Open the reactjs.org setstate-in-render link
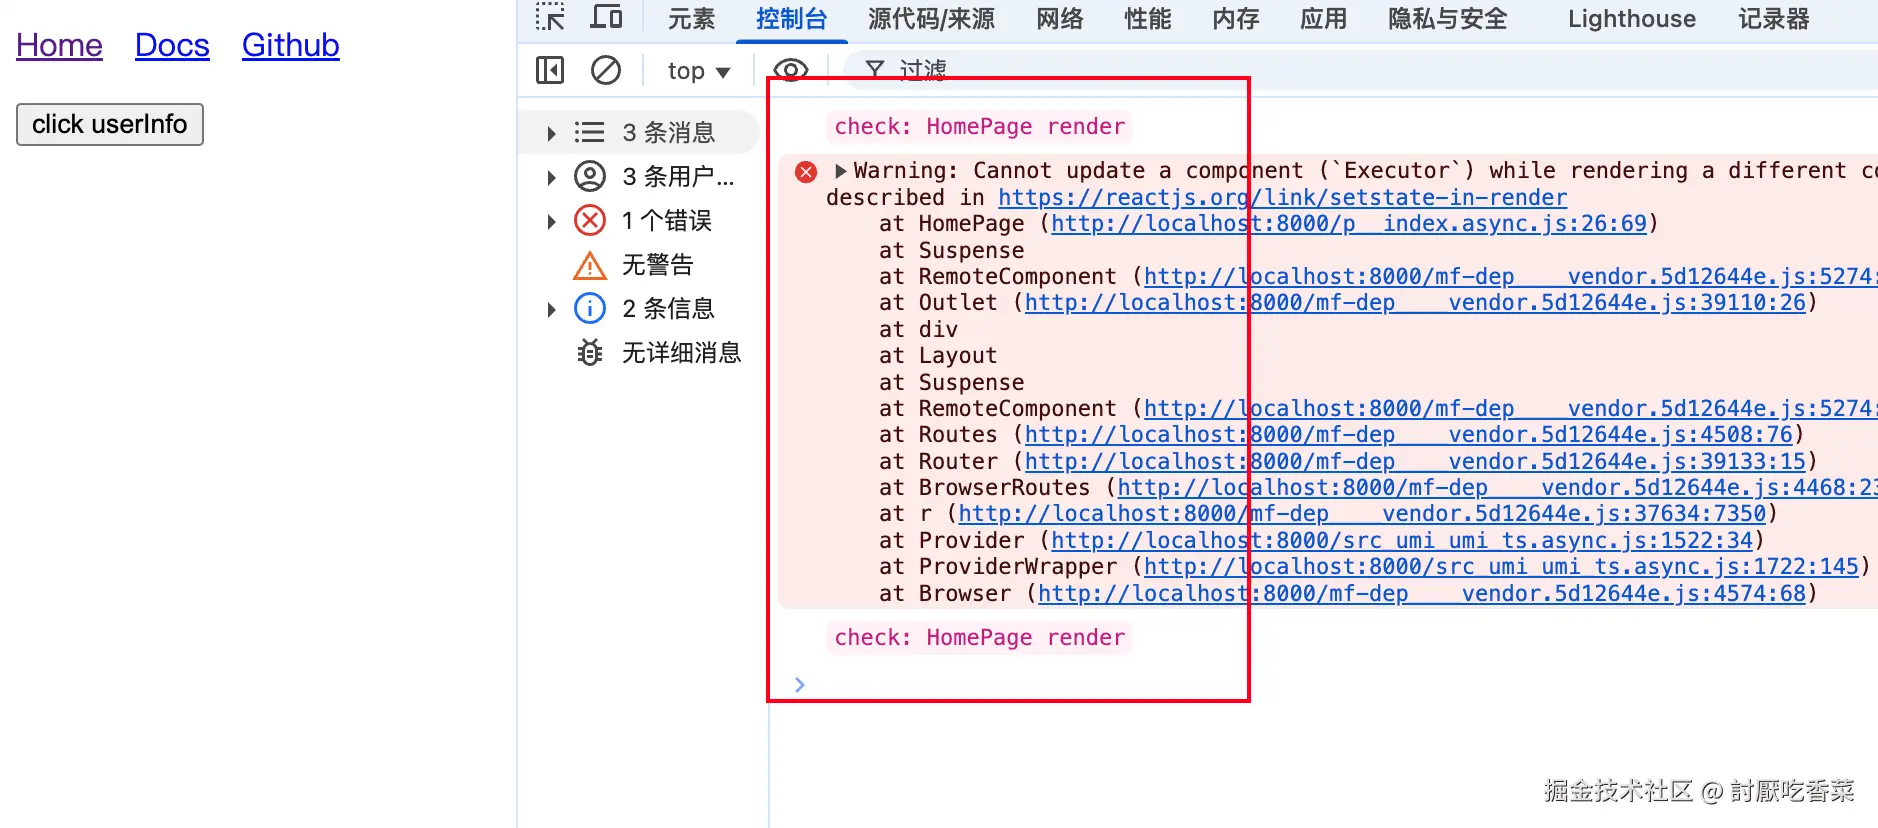The width and height of the screenshot is (1878, 828). pos(1283,197)
